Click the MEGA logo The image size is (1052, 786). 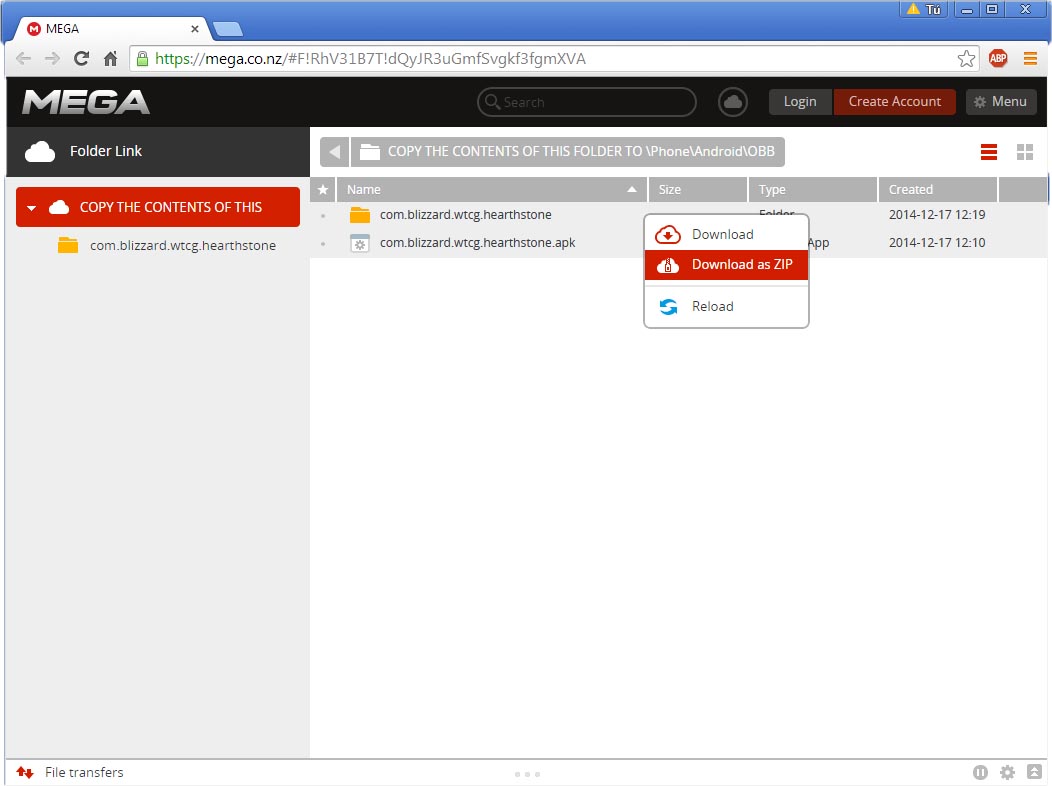(86, 102)
